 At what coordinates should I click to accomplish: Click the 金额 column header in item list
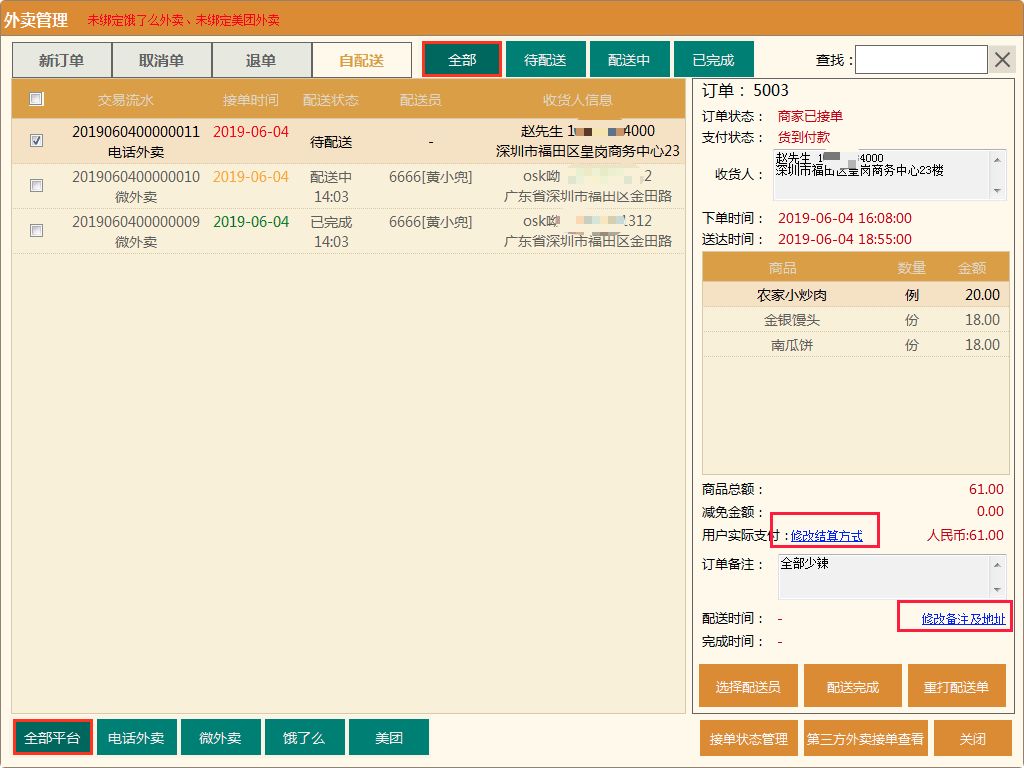pos(972,268)
